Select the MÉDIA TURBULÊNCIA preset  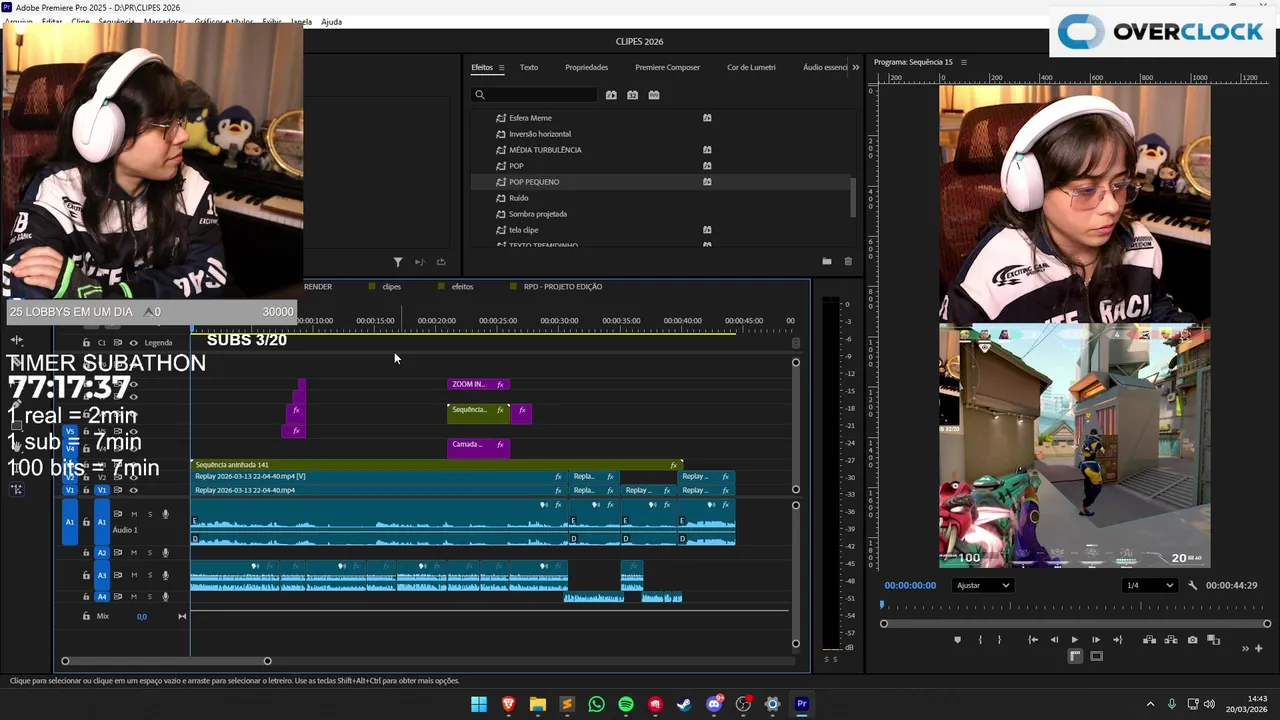tap(545, 150)
